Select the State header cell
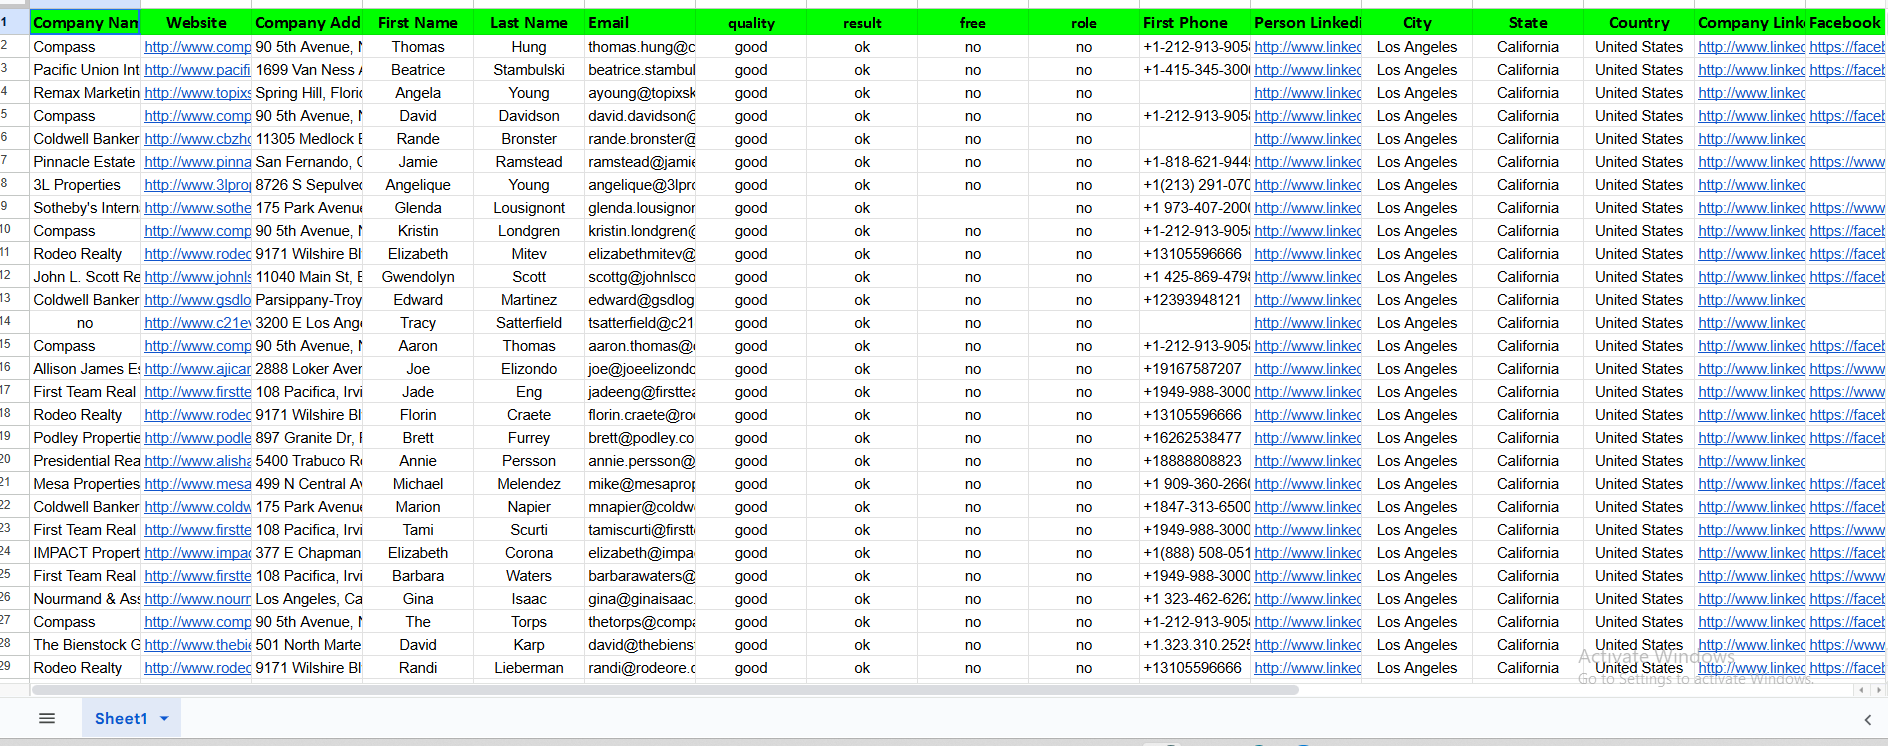Viewport: 1888px width, 746px height. click(1528, 22)
